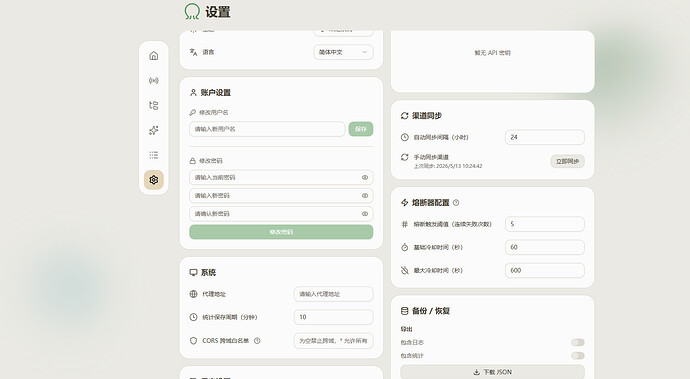The image size is (690, 379).
Task: Focus the confirm new password input field
Action: 281,213
